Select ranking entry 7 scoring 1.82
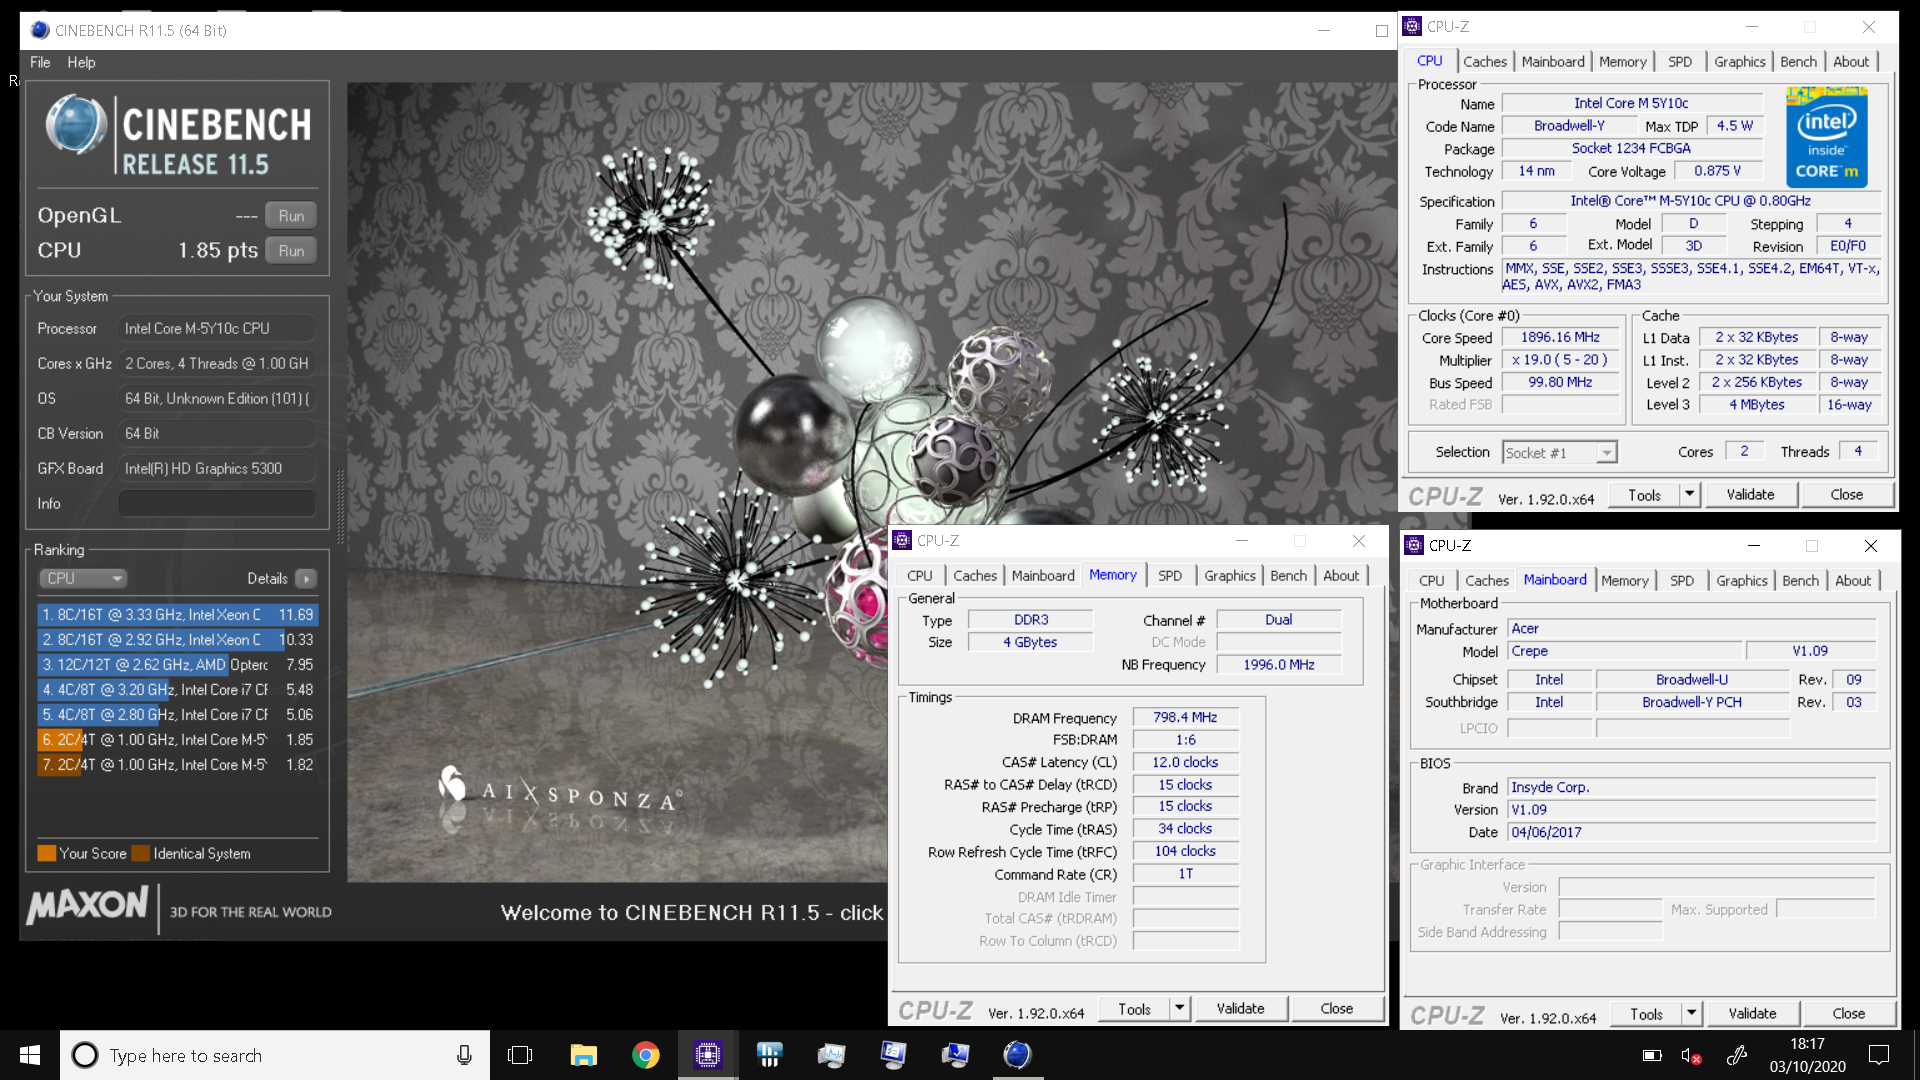 tap(178, 765)
